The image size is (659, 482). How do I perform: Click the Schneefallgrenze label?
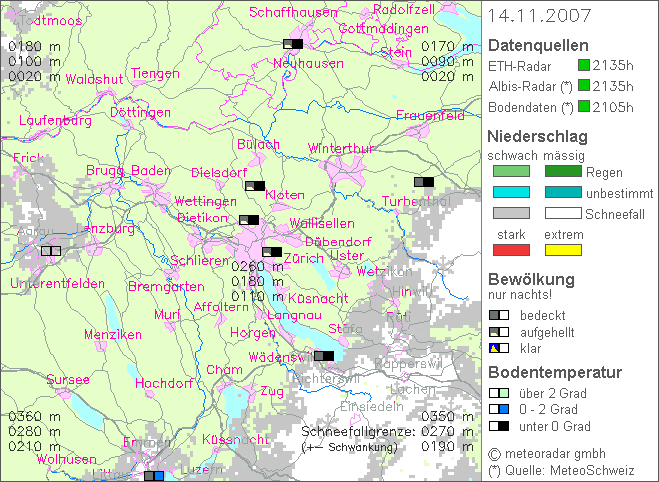[x=358, y=432]
